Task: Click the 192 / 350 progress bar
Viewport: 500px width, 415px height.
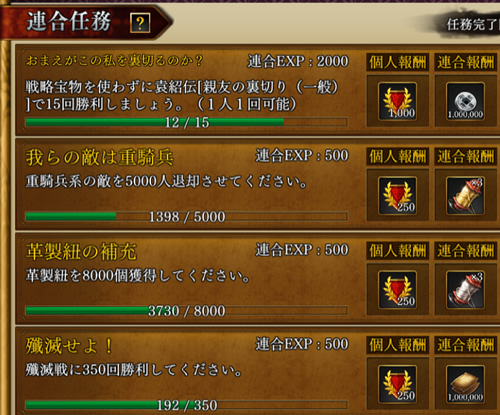Action: point(187,405)
